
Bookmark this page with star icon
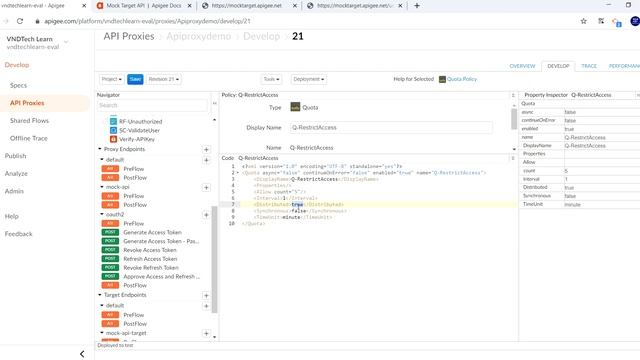[583, 21]
